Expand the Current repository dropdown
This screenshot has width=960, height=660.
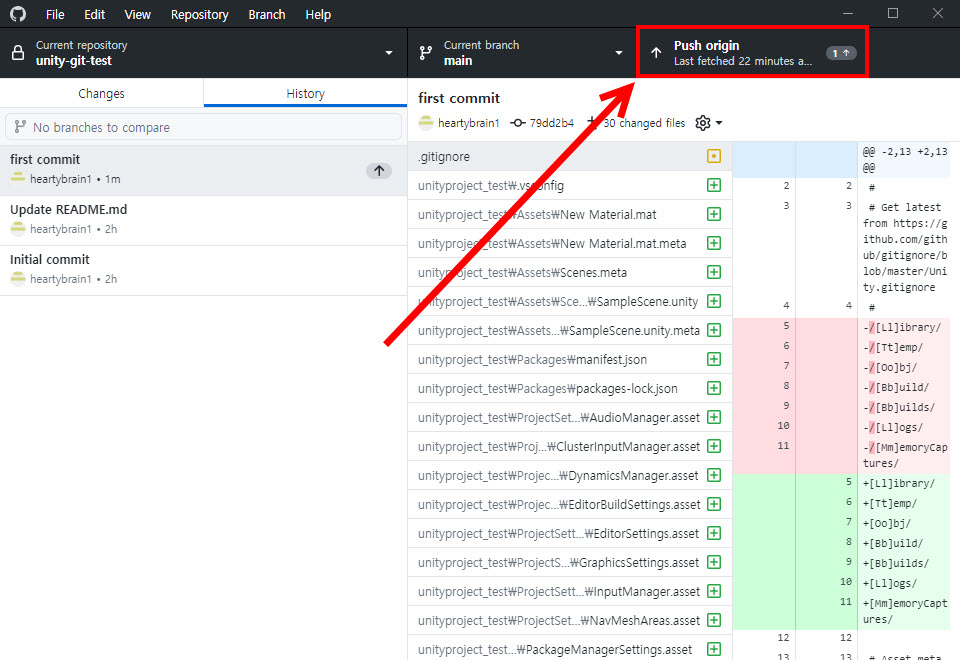pyautogui.click(x=203, y=53)
